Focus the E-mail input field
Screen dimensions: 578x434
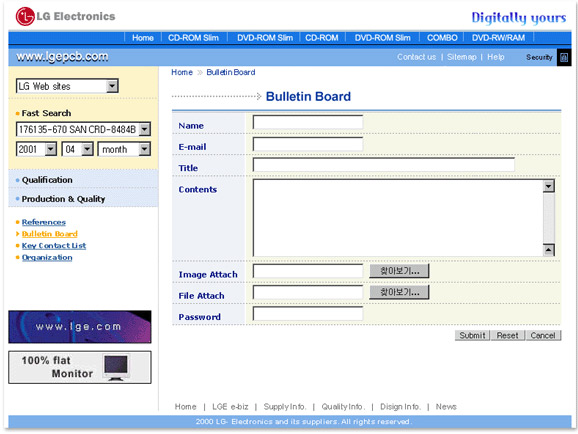308,144
